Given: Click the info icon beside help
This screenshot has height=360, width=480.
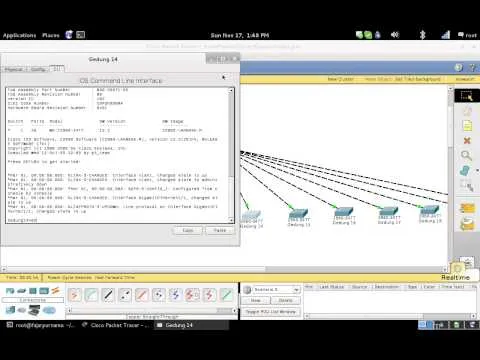Looking at the screenshot, I should click(459, 68).
